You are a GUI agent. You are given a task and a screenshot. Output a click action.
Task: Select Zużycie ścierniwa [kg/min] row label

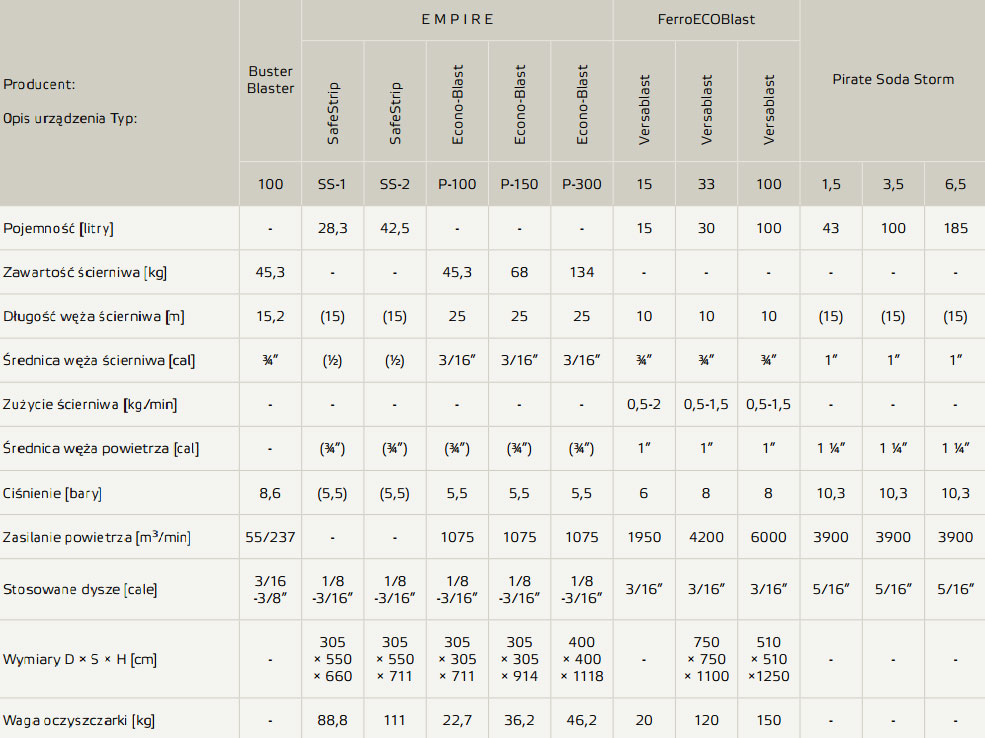click(90, 404)
